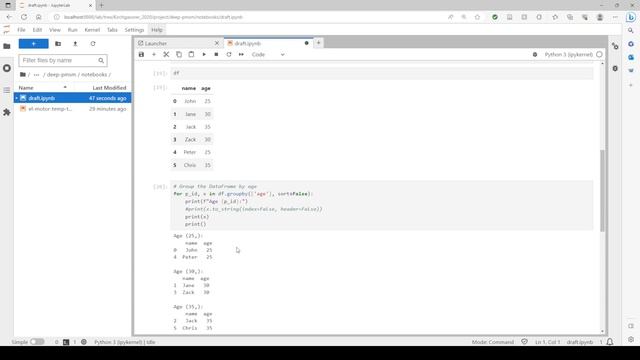Open the Run menu

click(72, 30)
